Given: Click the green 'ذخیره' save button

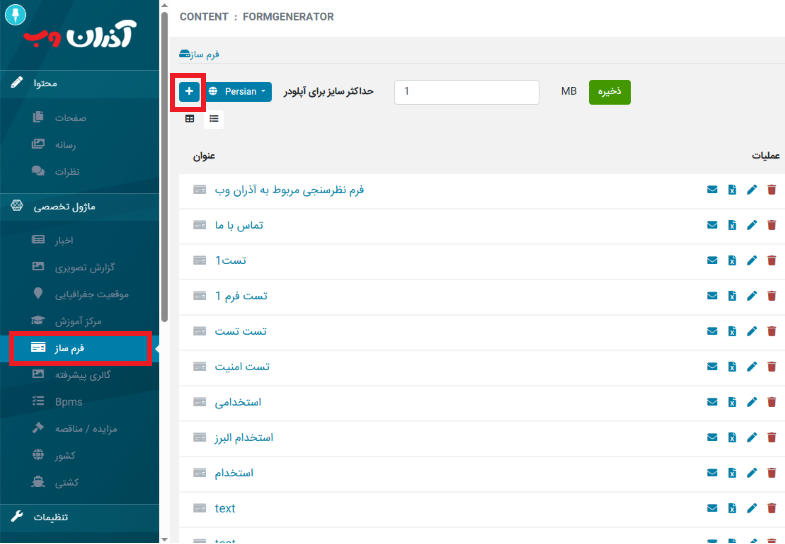Looking at the screenshot, I should pyautogui.click(x=609, y=92).
